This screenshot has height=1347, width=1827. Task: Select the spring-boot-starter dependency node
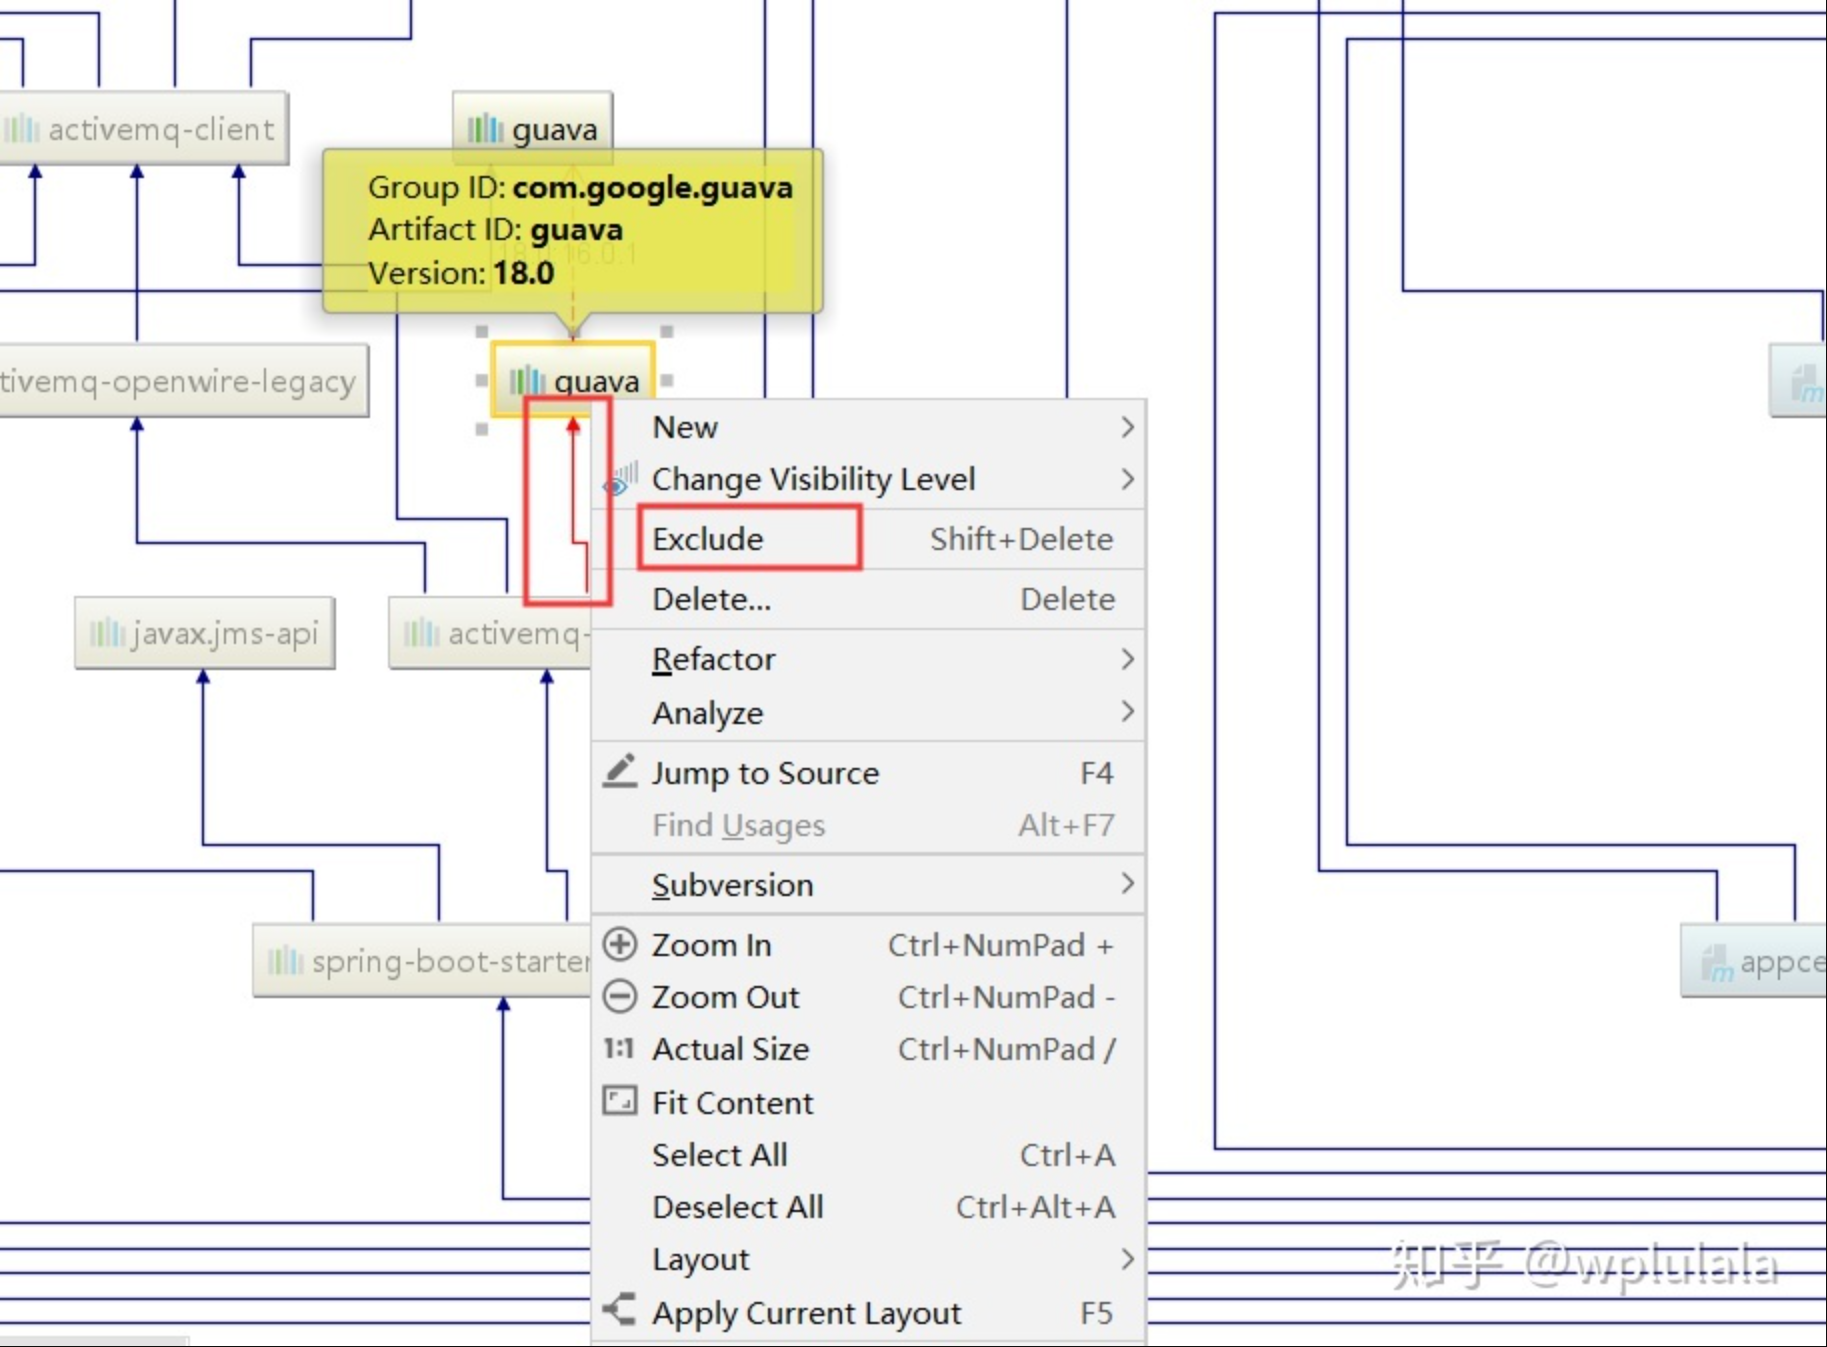point(422,961)
